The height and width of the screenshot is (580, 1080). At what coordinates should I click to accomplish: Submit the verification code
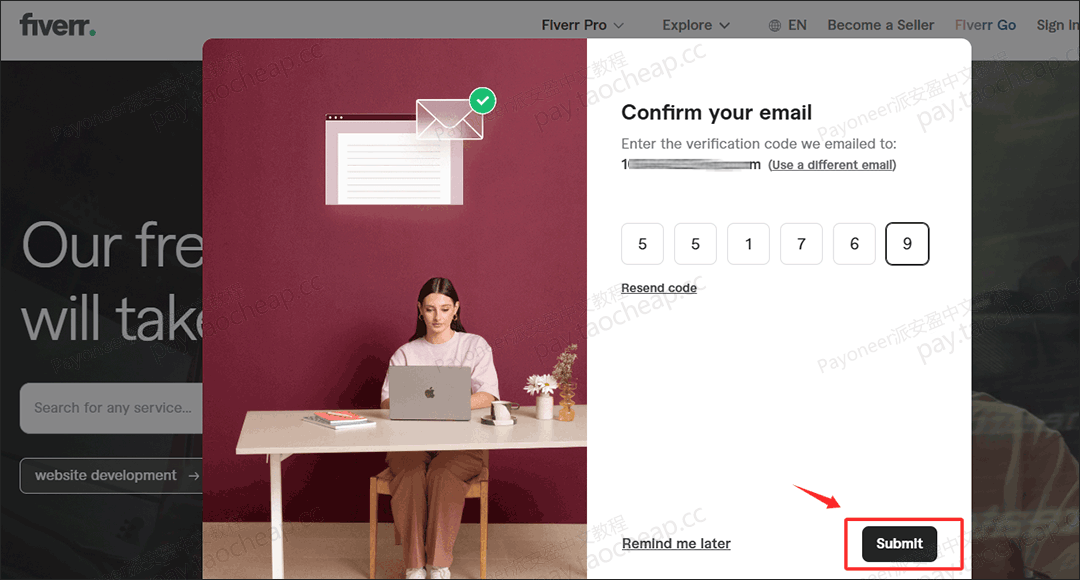[900, 543]
